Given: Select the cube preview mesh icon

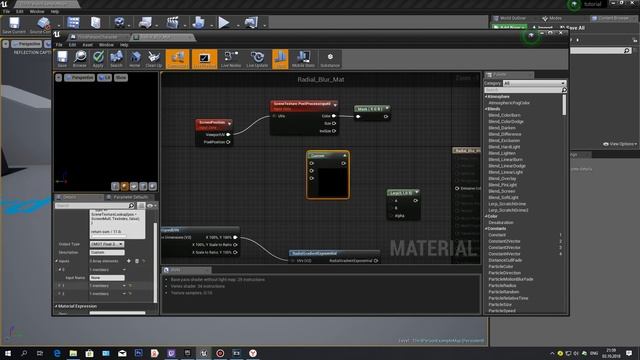Looking at the screenshot, I should pos(143,187).
